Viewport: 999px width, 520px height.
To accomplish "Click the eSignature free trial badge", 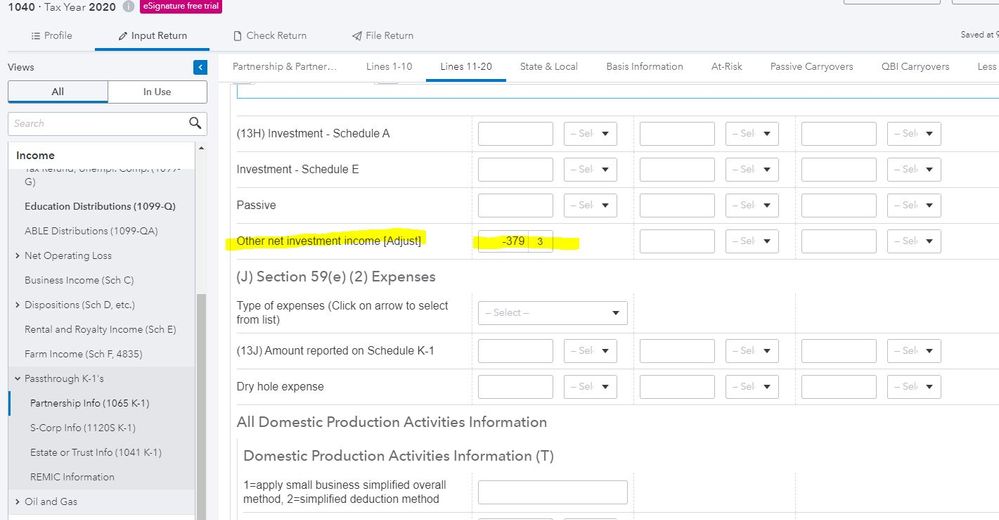I will (x=181, y=7).
